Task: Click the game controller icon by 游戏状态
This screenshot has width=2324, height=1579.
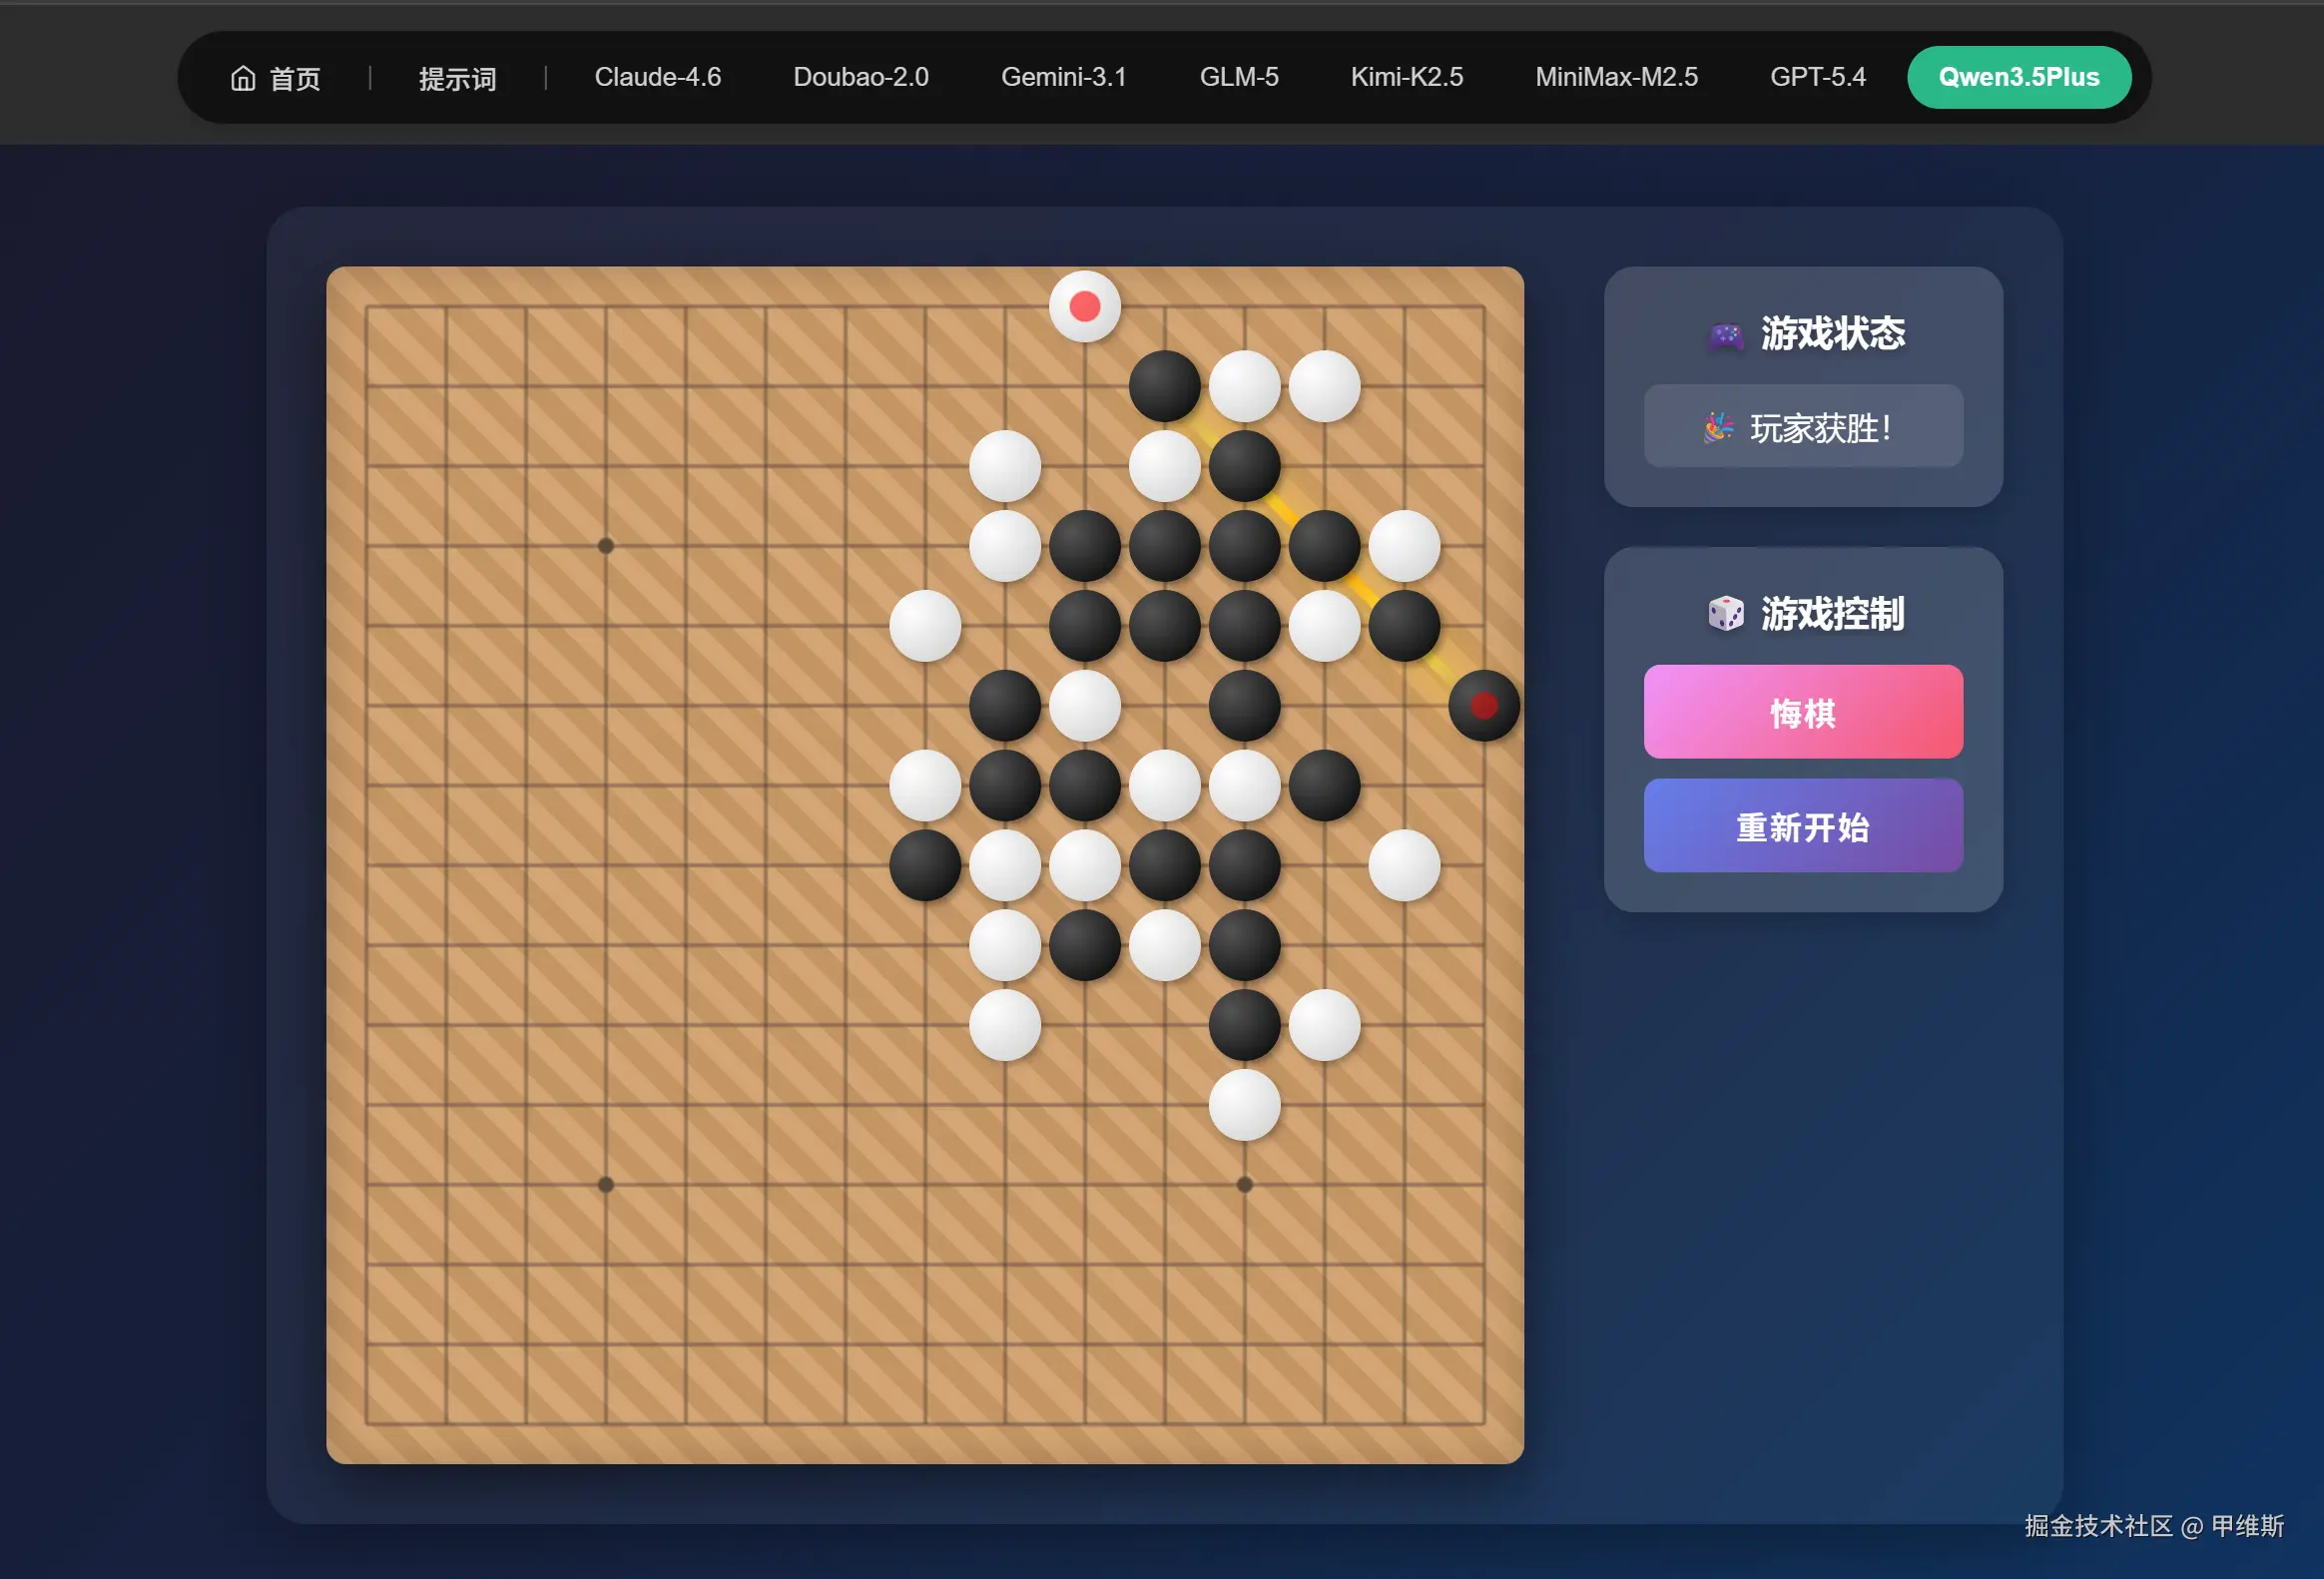Action: pos(1725,334)
